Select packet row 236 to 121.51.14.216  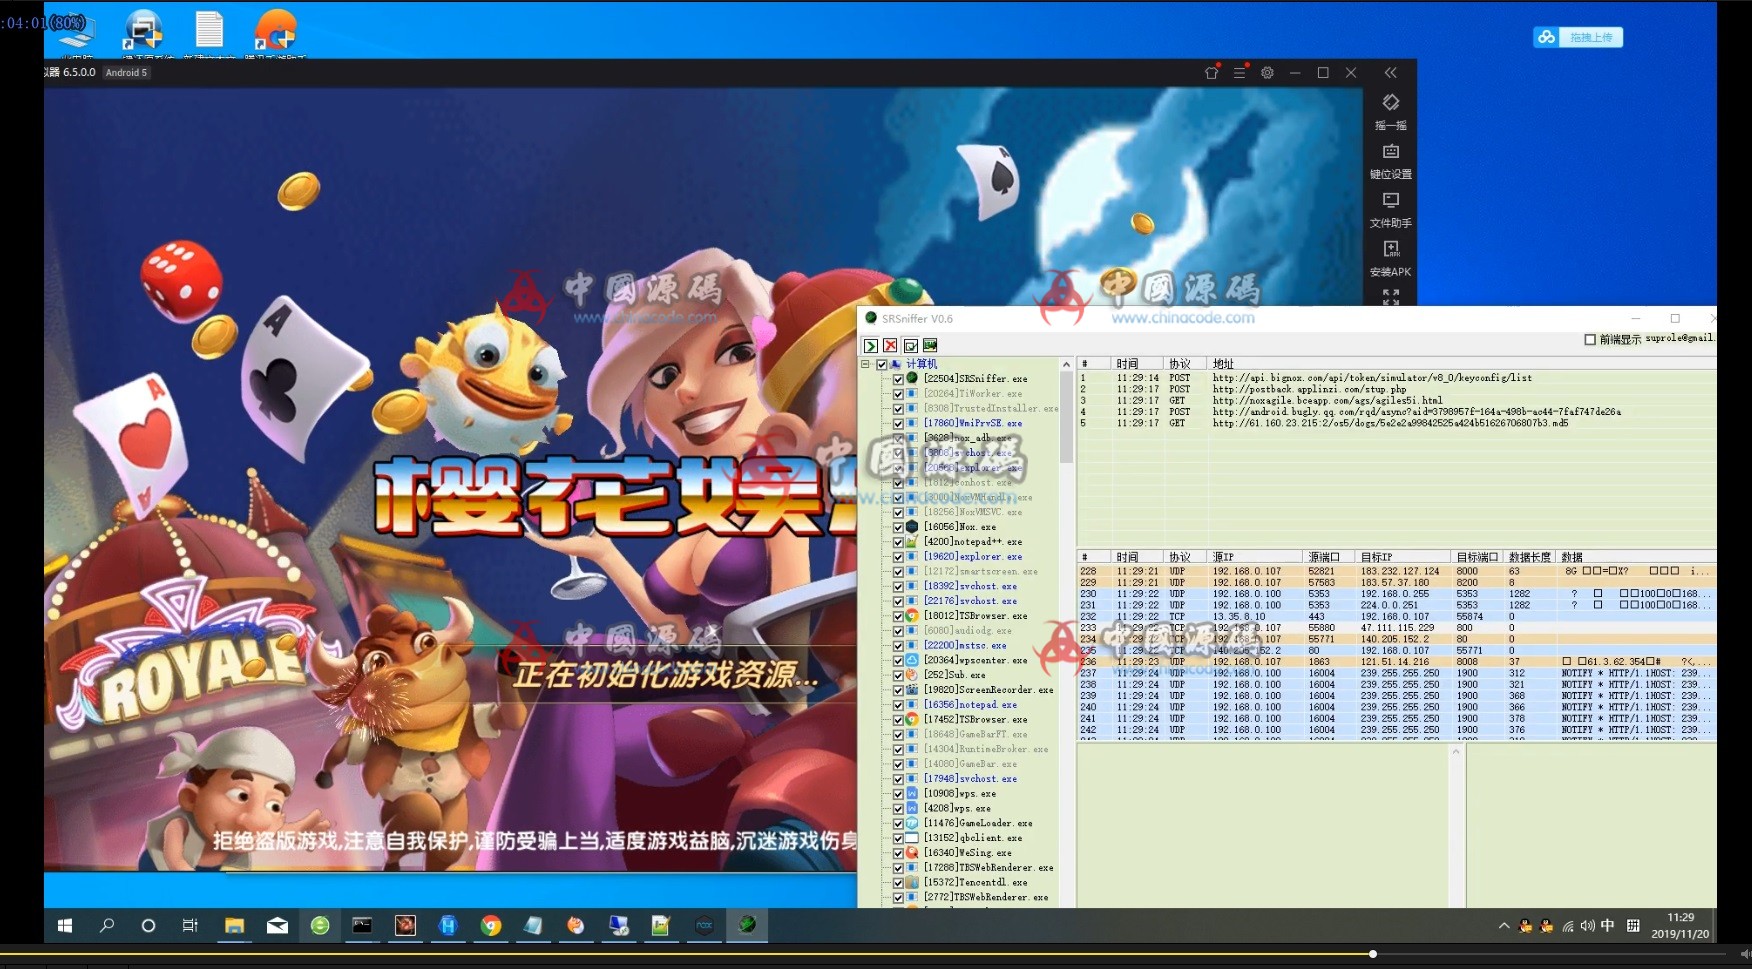pyautogui.click(x=1396, y=661)
